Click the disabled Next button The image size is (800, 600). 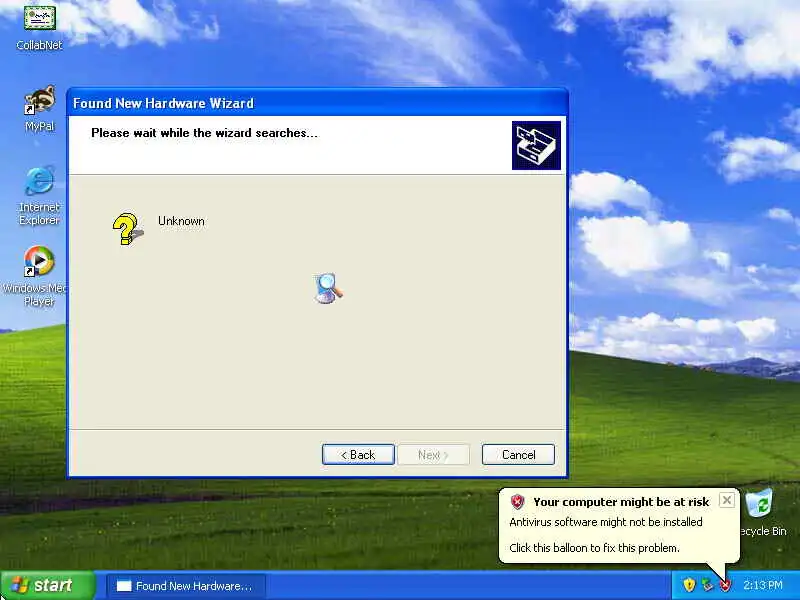tap(433, 455)
